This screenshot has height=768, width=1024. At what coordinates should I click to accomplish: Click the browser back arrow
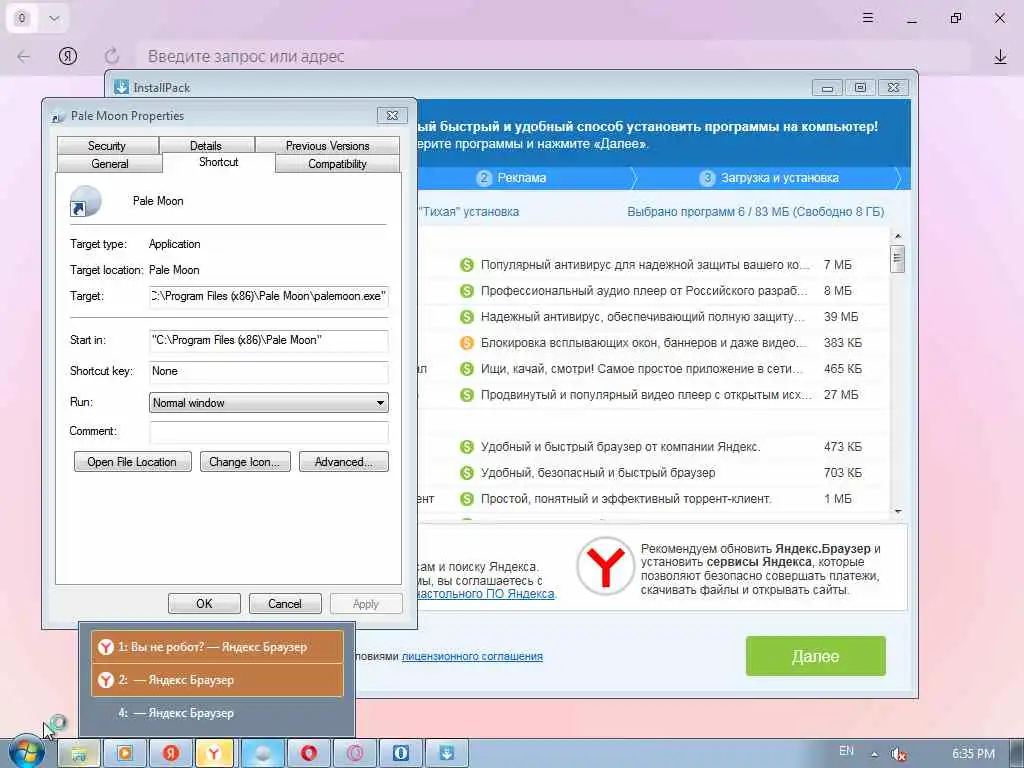pyautogui.click(x=24, y=57)
